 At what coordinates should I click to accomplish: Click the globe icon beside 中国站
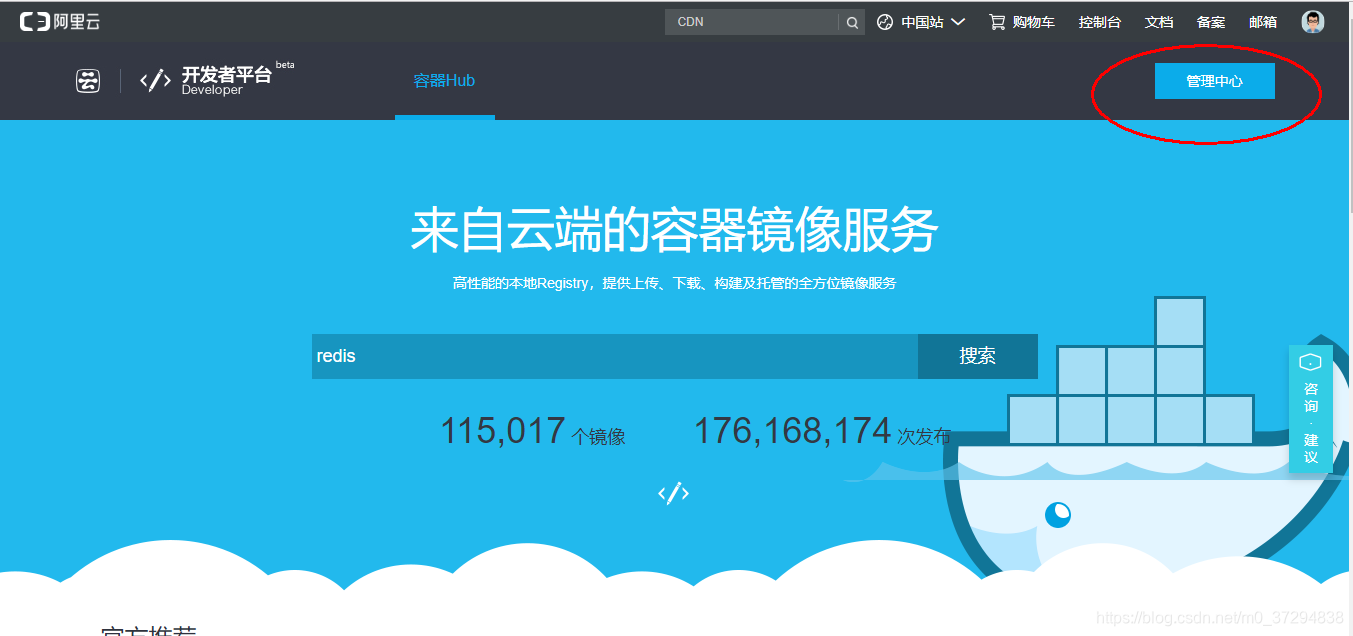pos(885,22)
